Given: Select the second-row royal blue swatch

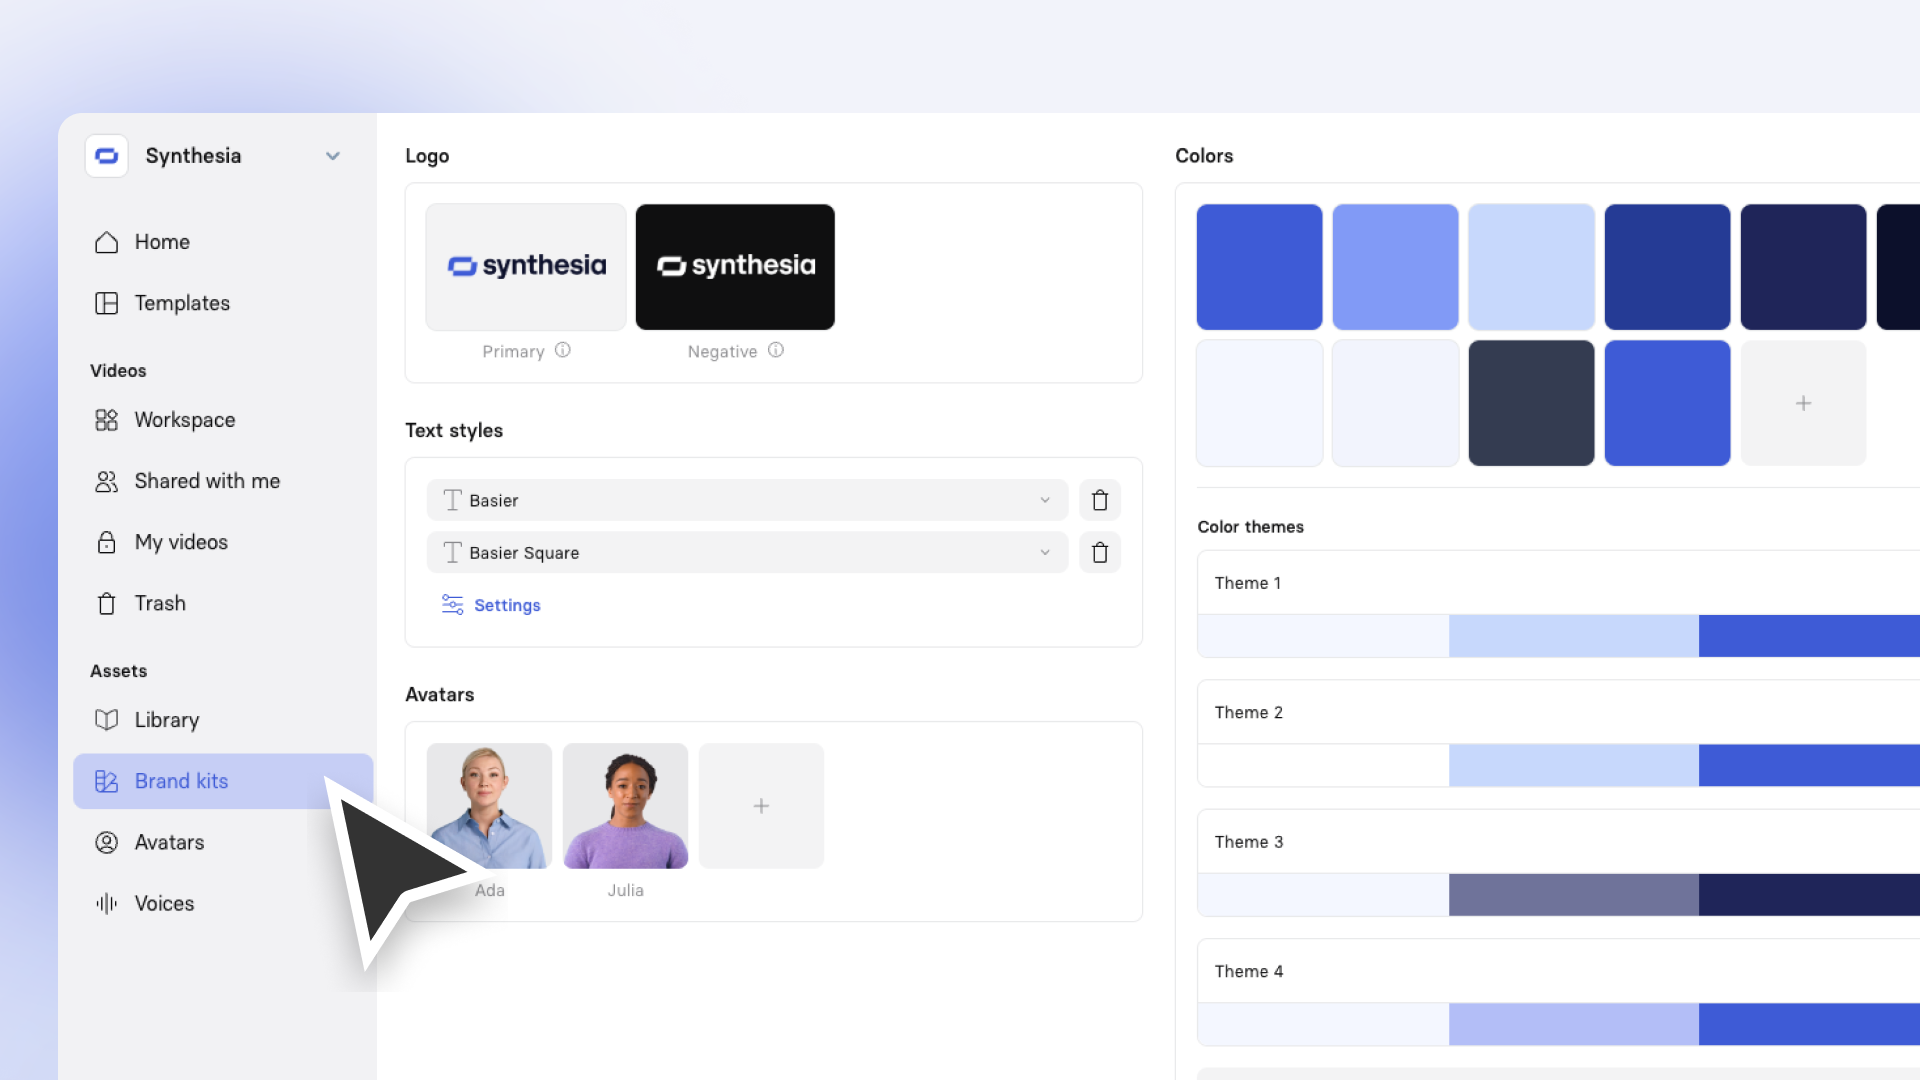Looking at the screenshot, I should coord(1667,403).
